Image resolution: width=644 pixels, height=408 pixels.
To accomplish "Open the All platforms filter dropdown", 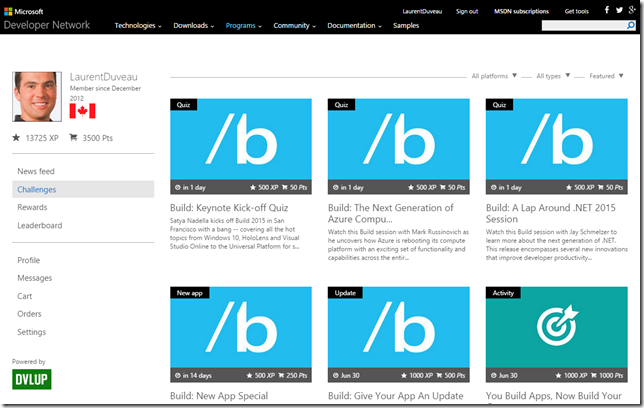I will point(494,76).
